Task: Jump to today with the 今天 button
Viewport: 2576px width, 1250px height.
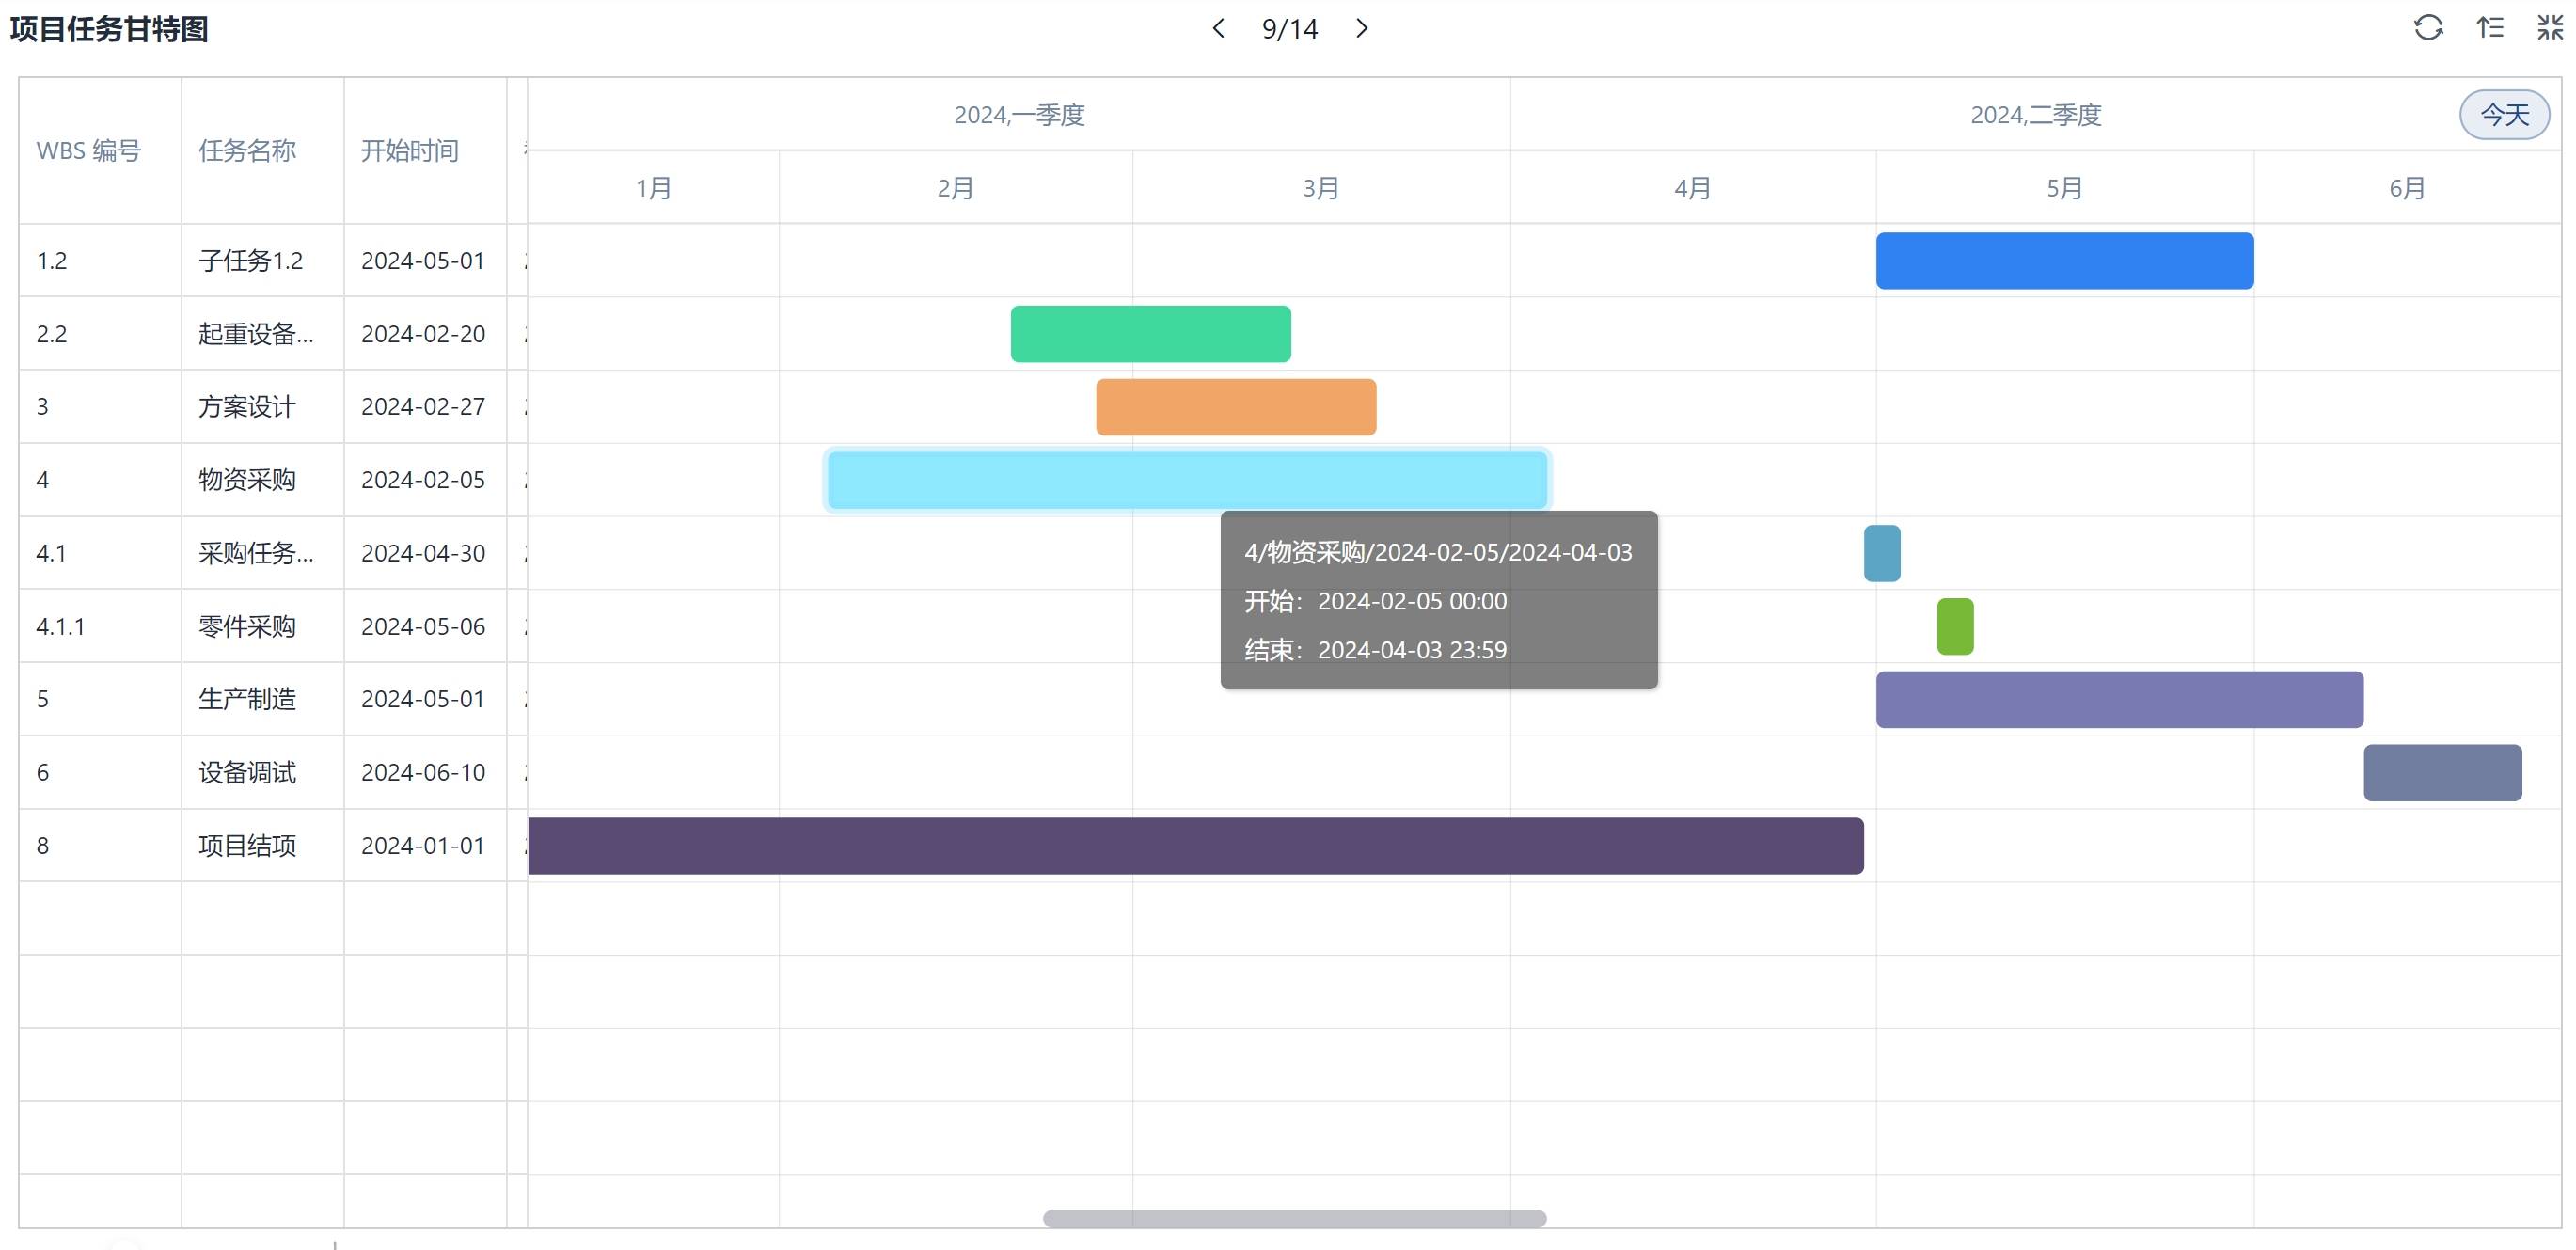Action: (x=2504, y=115)
